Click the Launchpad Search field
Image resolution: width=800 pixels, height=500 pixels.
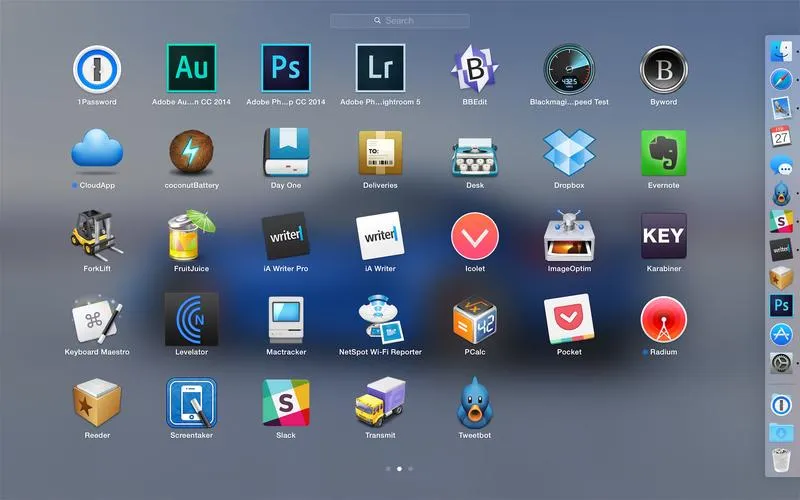[399, 20]
